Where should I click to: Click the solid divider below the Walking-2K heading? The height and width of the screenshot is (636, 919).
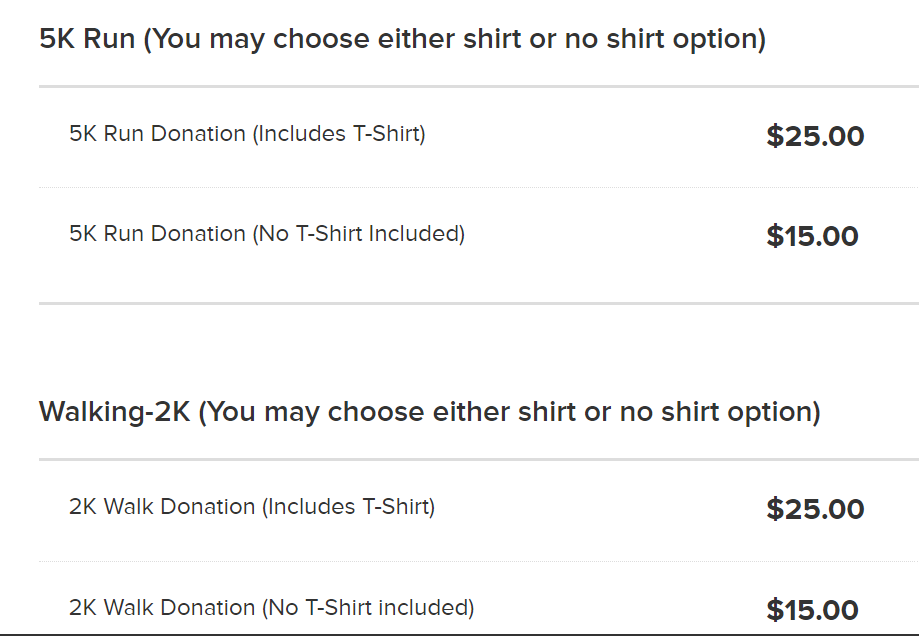(x=479, y=460)
